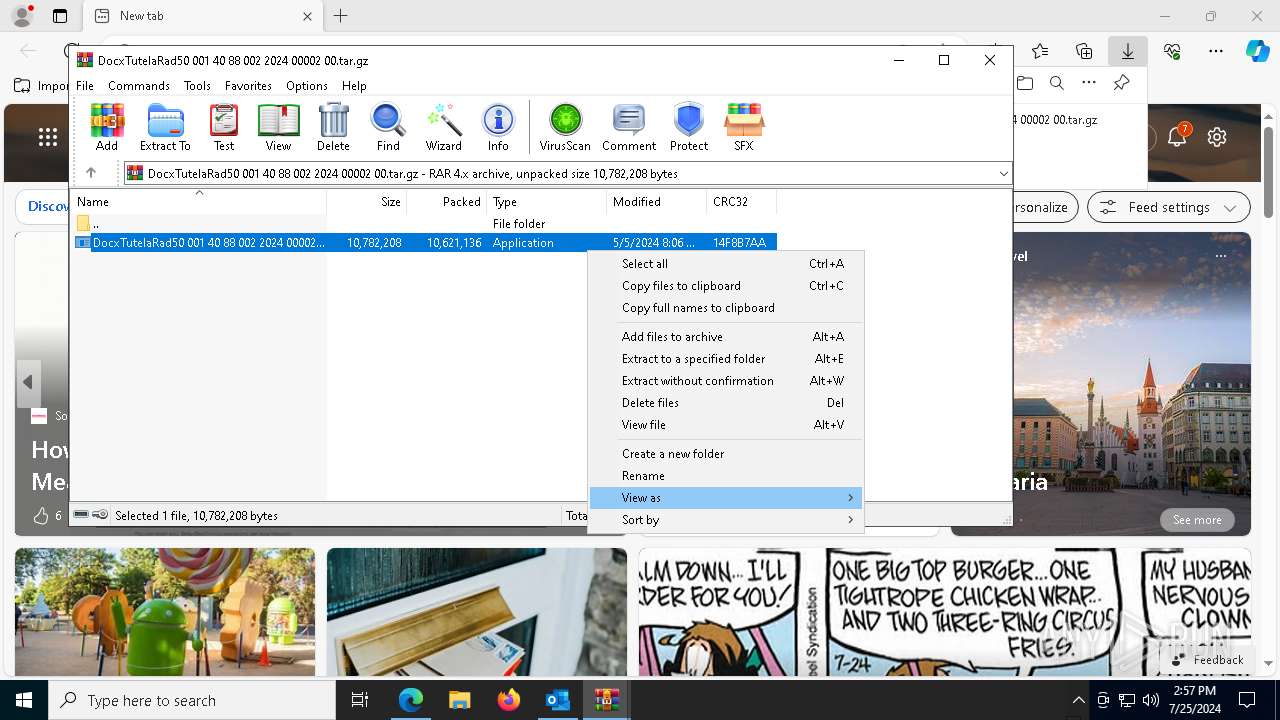The height and width of the screenshot is (720, 1280).
Task: Click the previous carousel arrow
Action: tap(28, 382)
